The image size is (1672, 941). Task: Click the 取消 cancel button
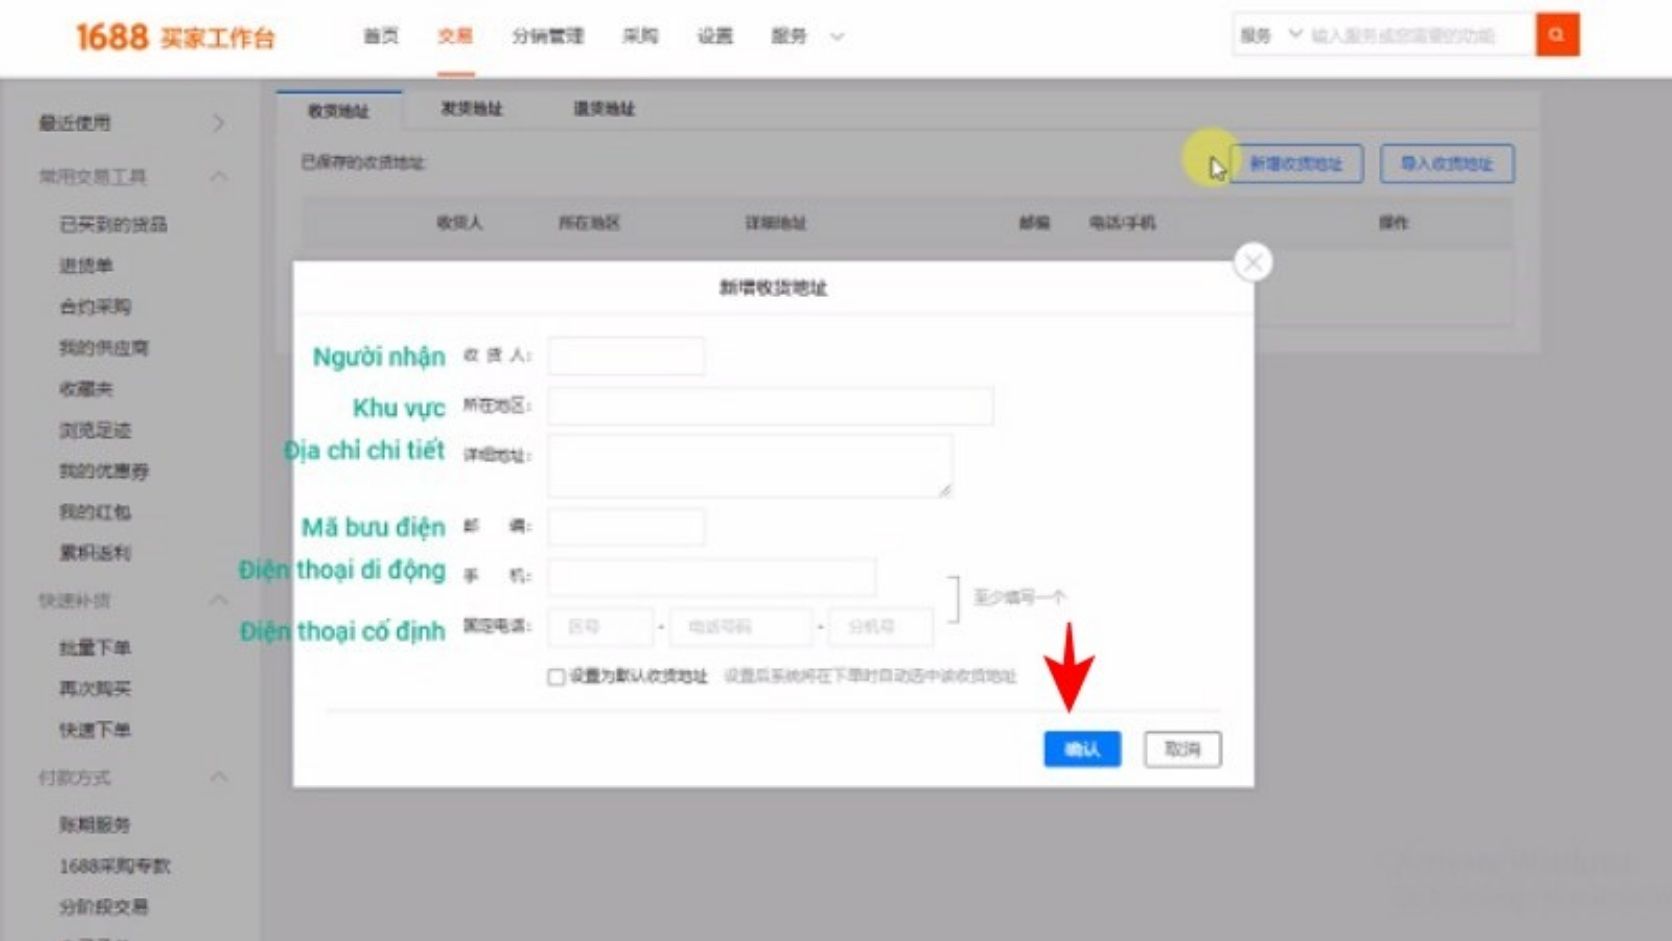pyautogui.click(x=1182, y=749)
